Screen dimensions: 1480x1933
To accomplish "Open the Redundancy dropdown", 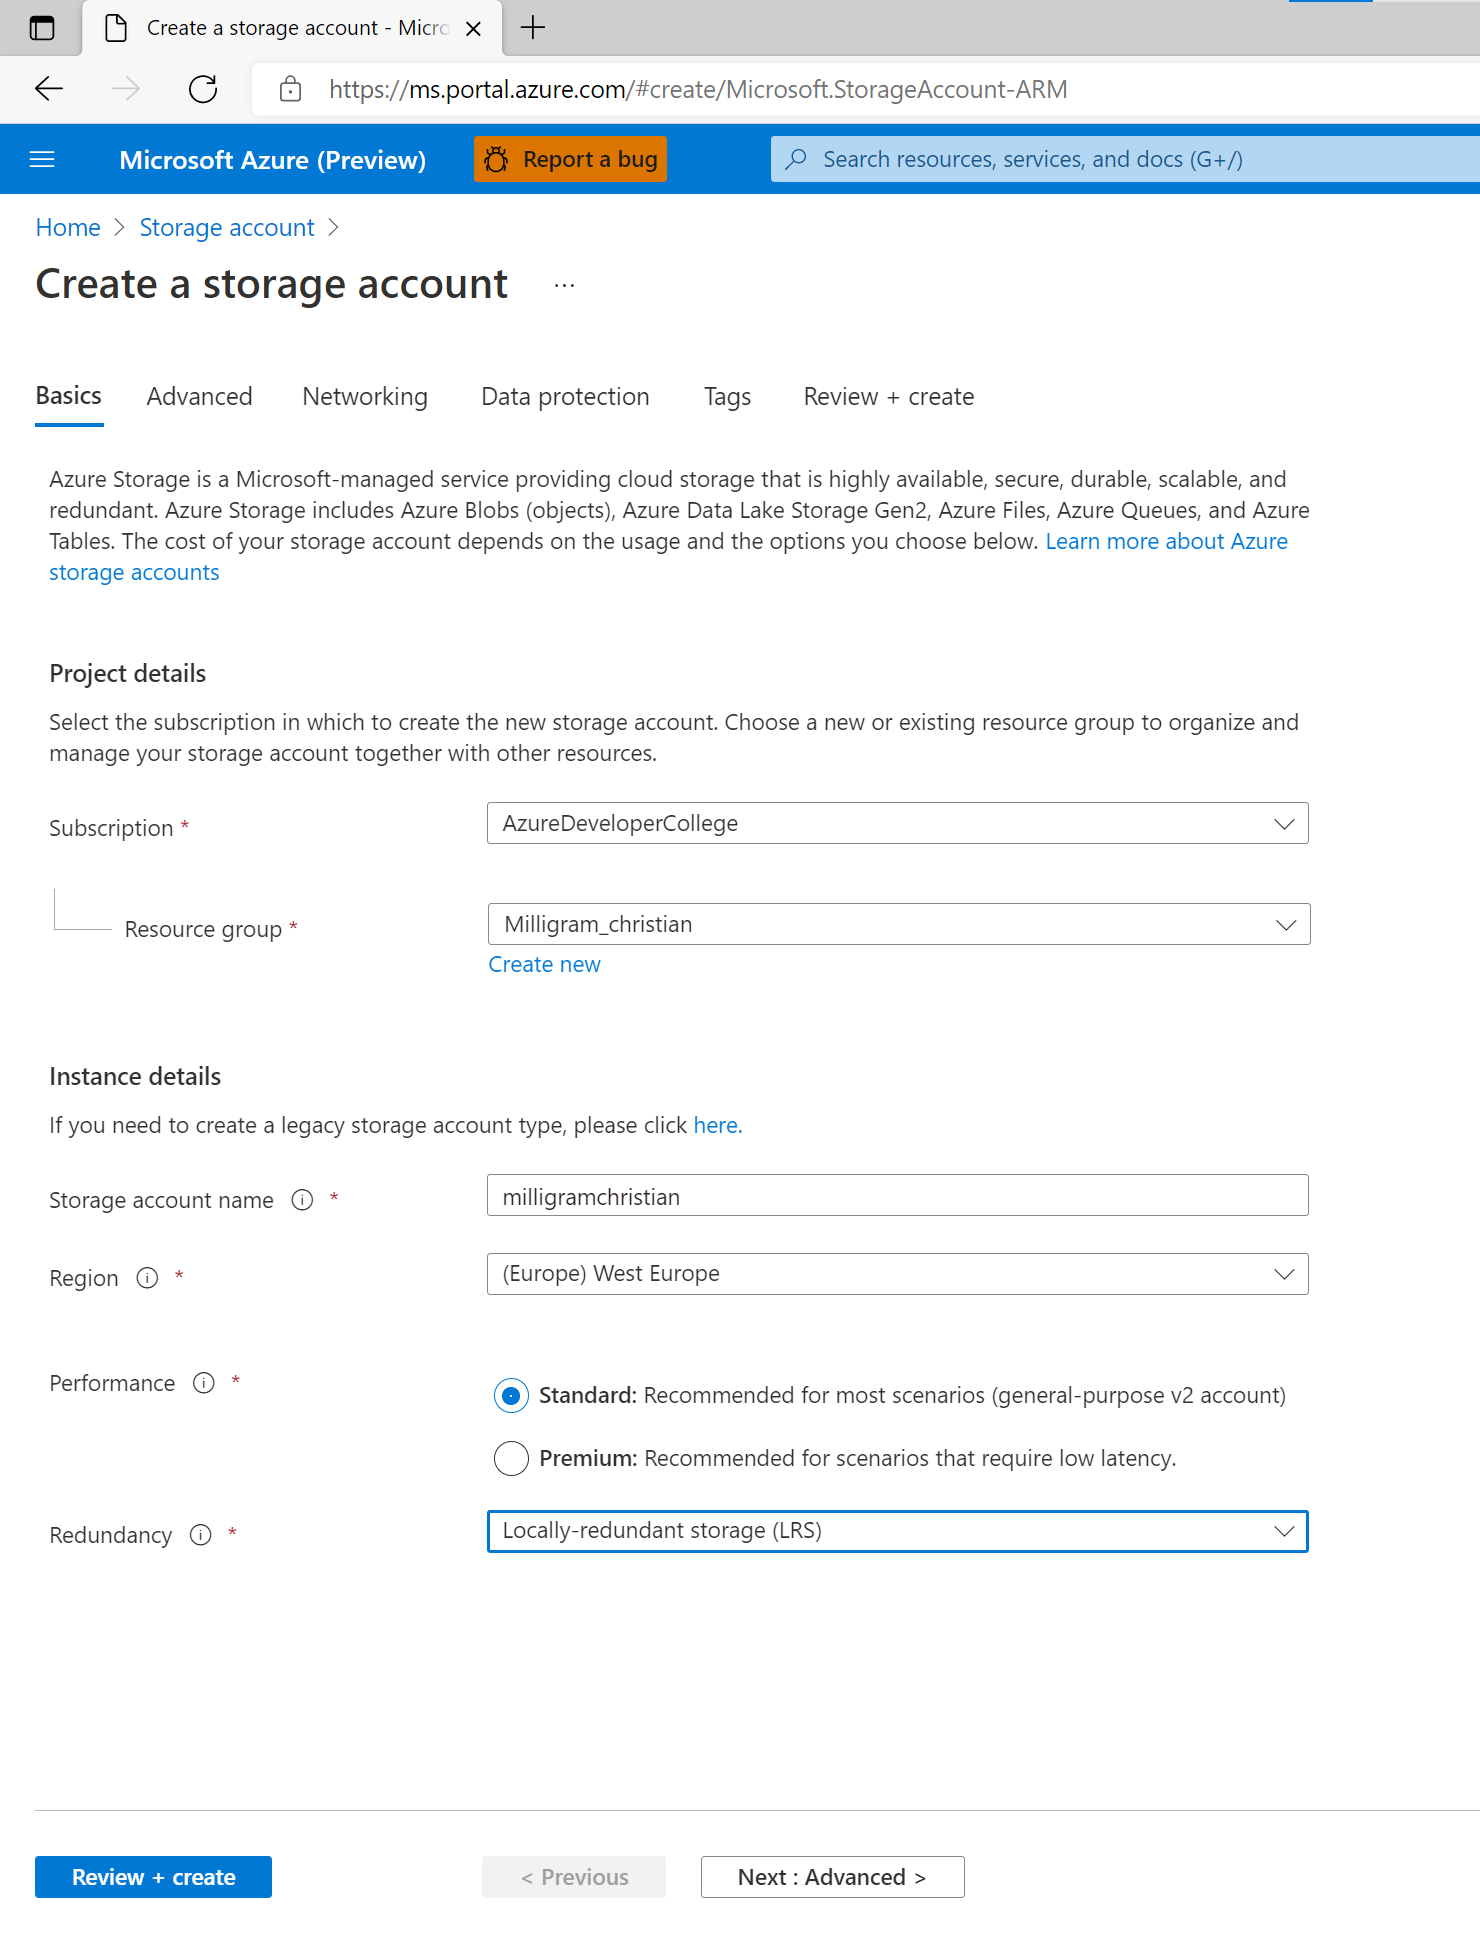I will click(x=897, y=1531).
